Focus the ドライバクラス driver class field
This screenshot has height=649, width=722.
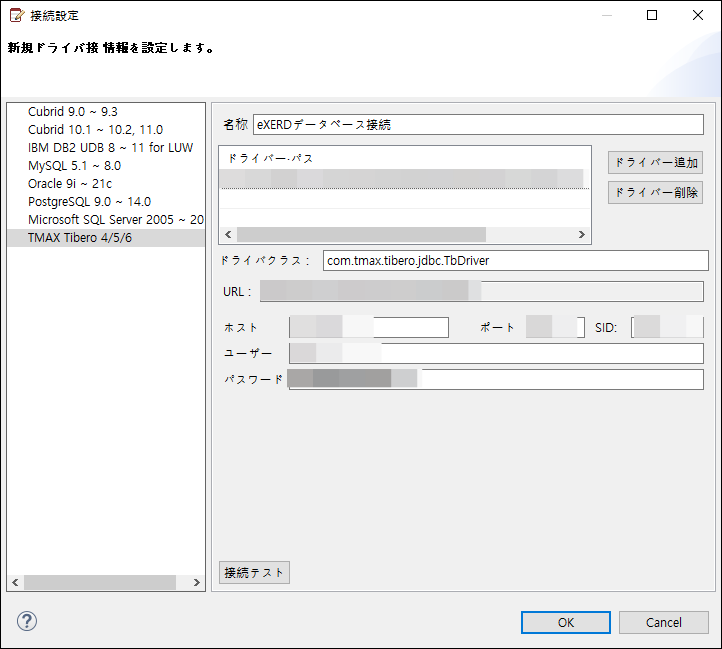515,261
